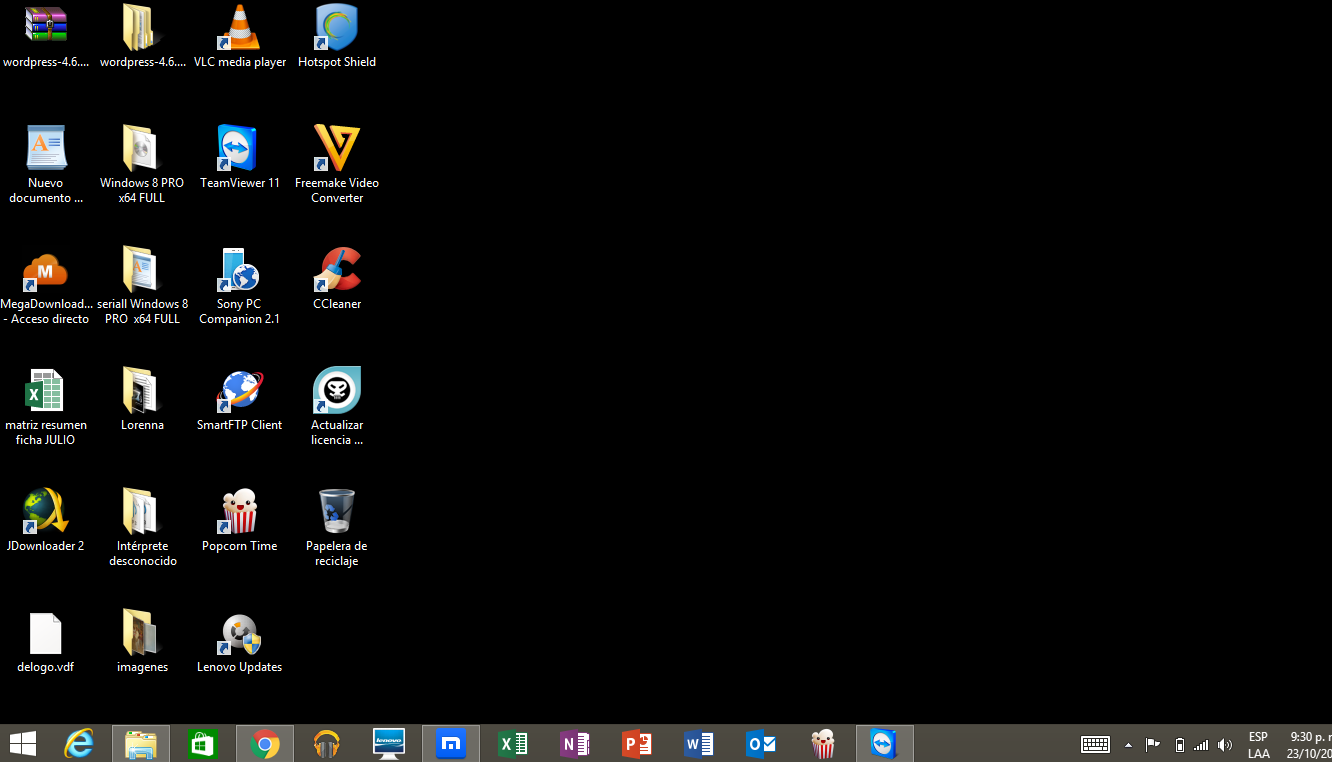Select the seriall Windows 8 PRO folder
Screen dimensions: 1332x762
tap(142, 270)
